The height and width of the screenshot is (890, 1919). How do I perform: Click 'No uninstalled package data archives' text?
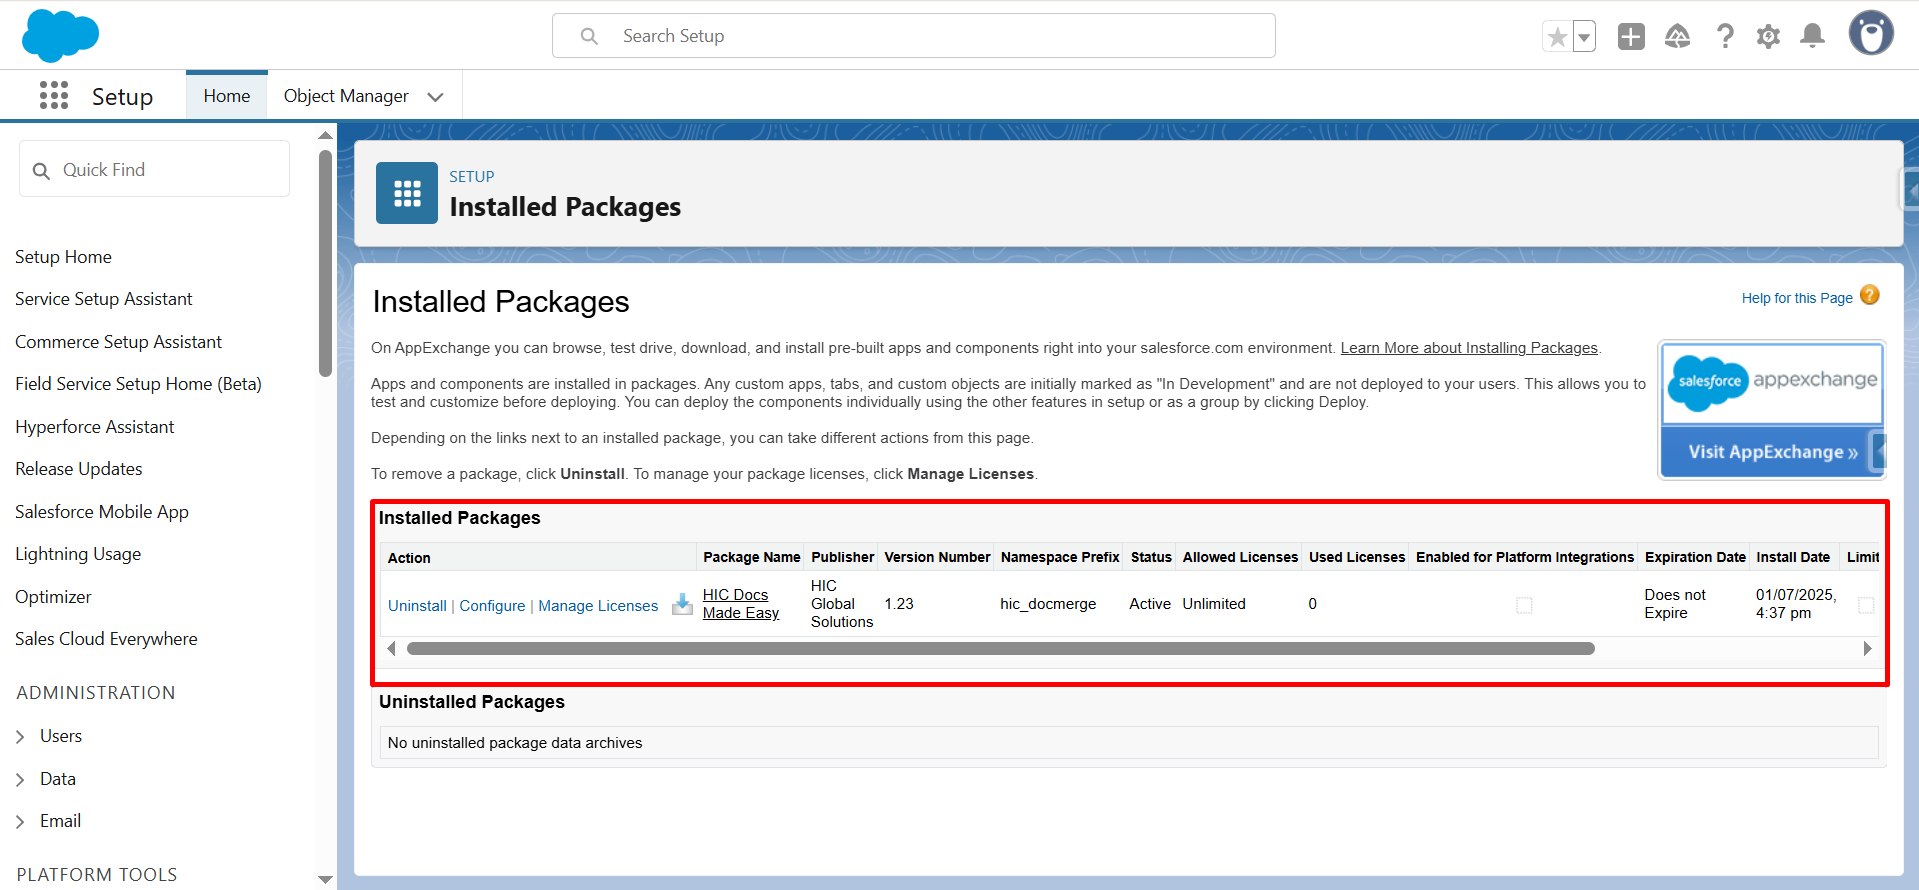click(x=515, y=743)
